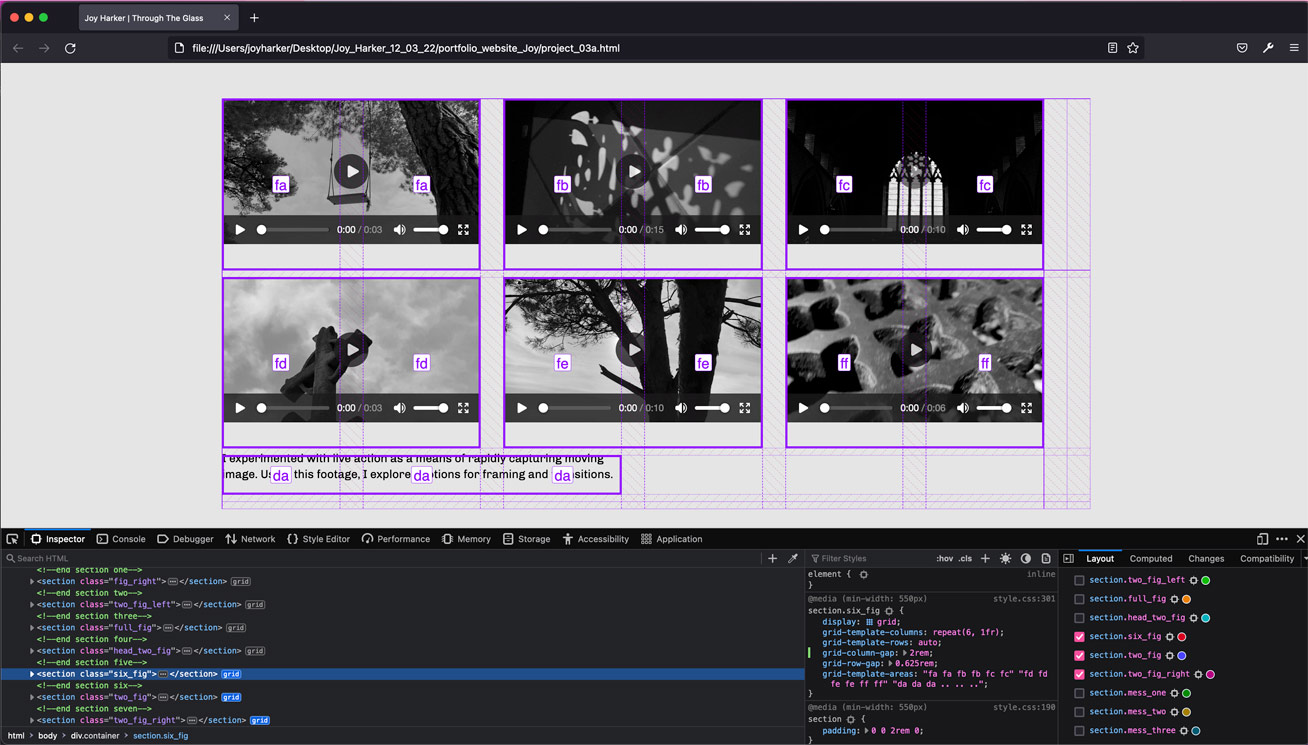This screenshot has width=1308, height=745.
Task: Toggle dark color scheme simulation icon
Action: 1025,558
